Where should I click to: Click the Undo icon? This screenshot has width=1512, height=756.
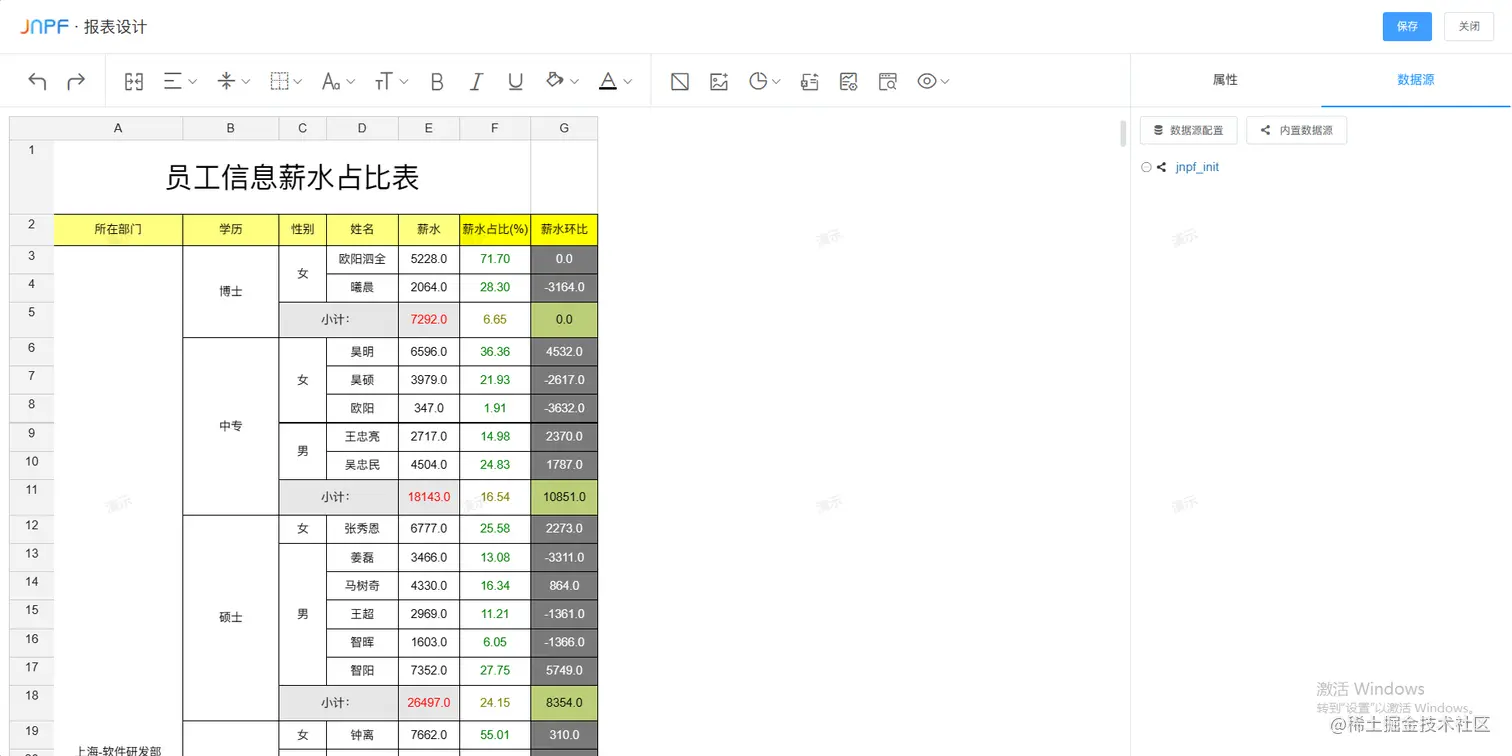tap(37, 81)
